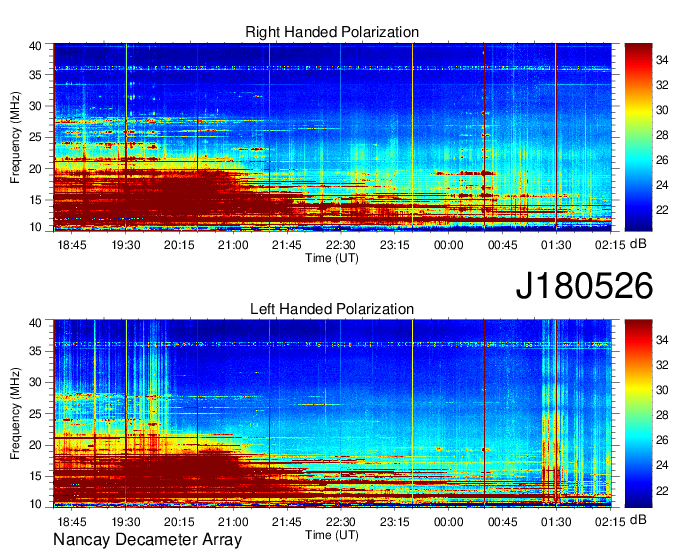Click the 21:45 tick on lower time axis
This screenshot has height=552, width=680.
[x=287, y=522]
